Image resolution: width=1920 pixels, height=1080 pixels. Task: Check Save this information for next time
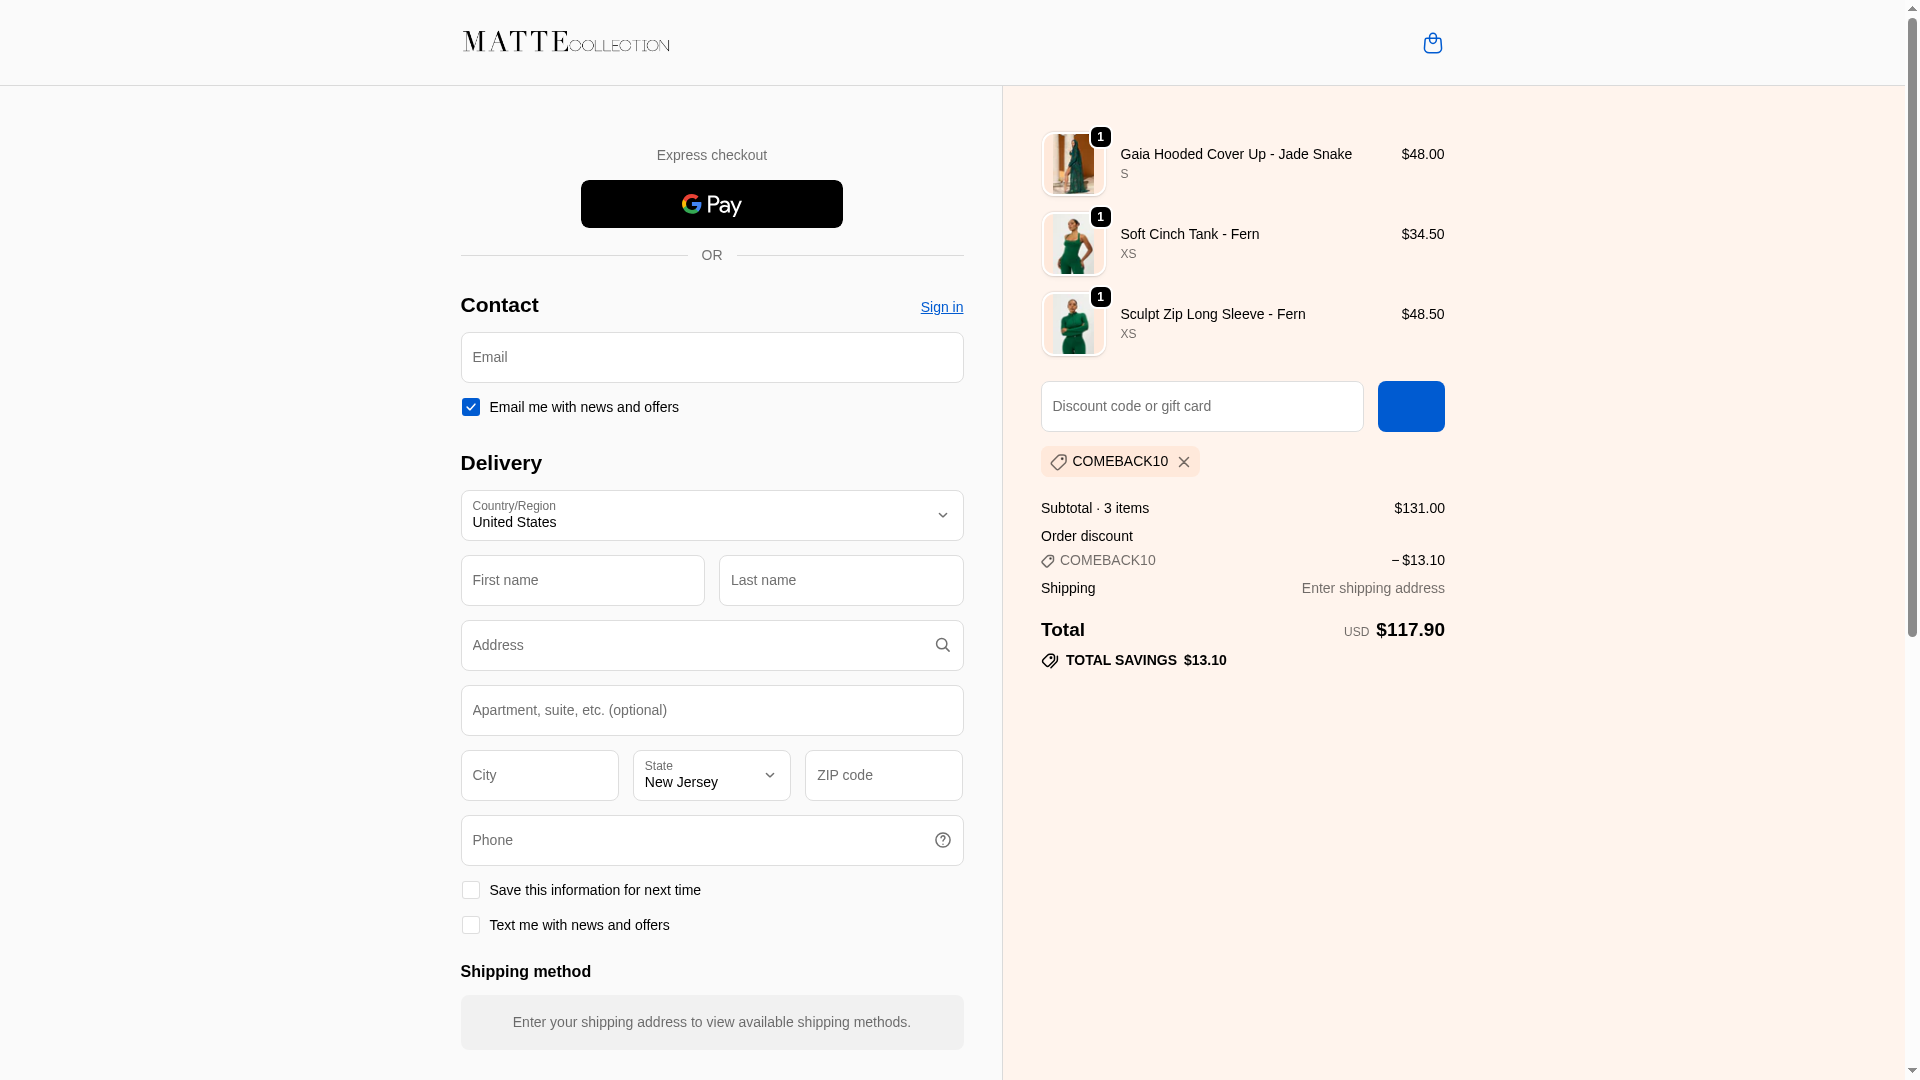click(x=470, y=890)
